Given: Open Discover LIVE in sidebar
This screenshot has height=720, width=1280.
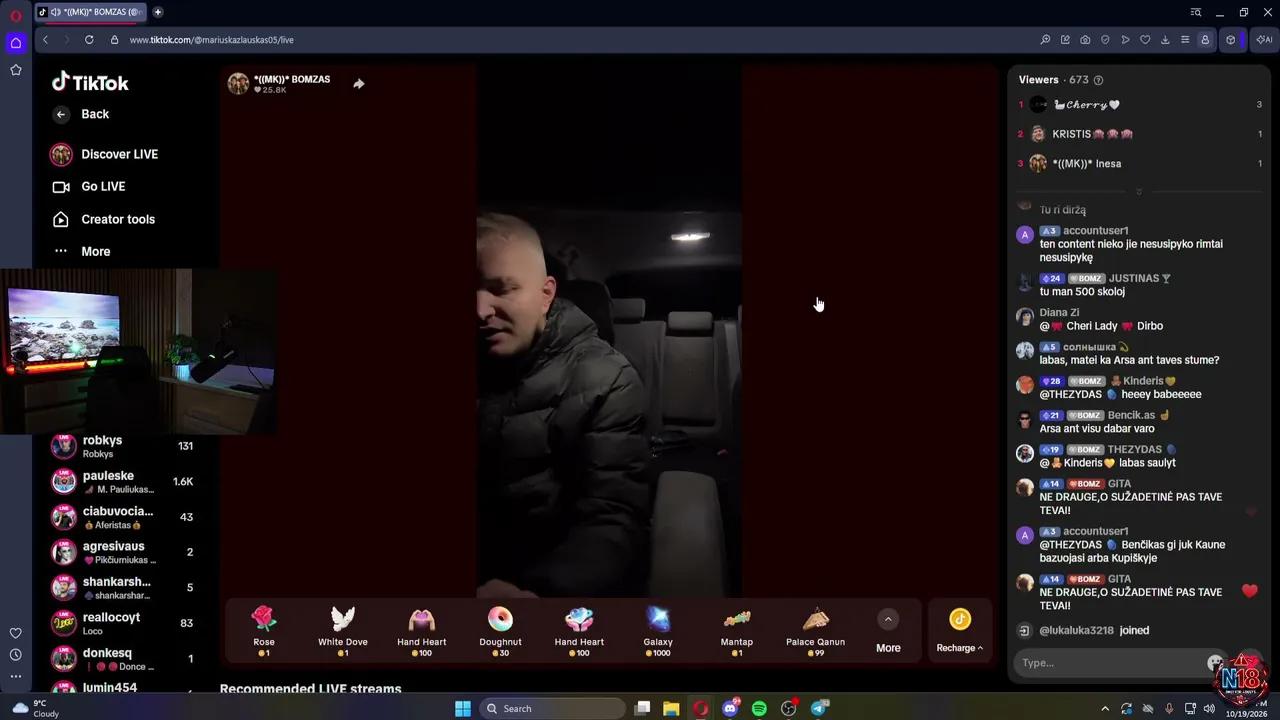Looking at the screenshot, I should [105, 154].
